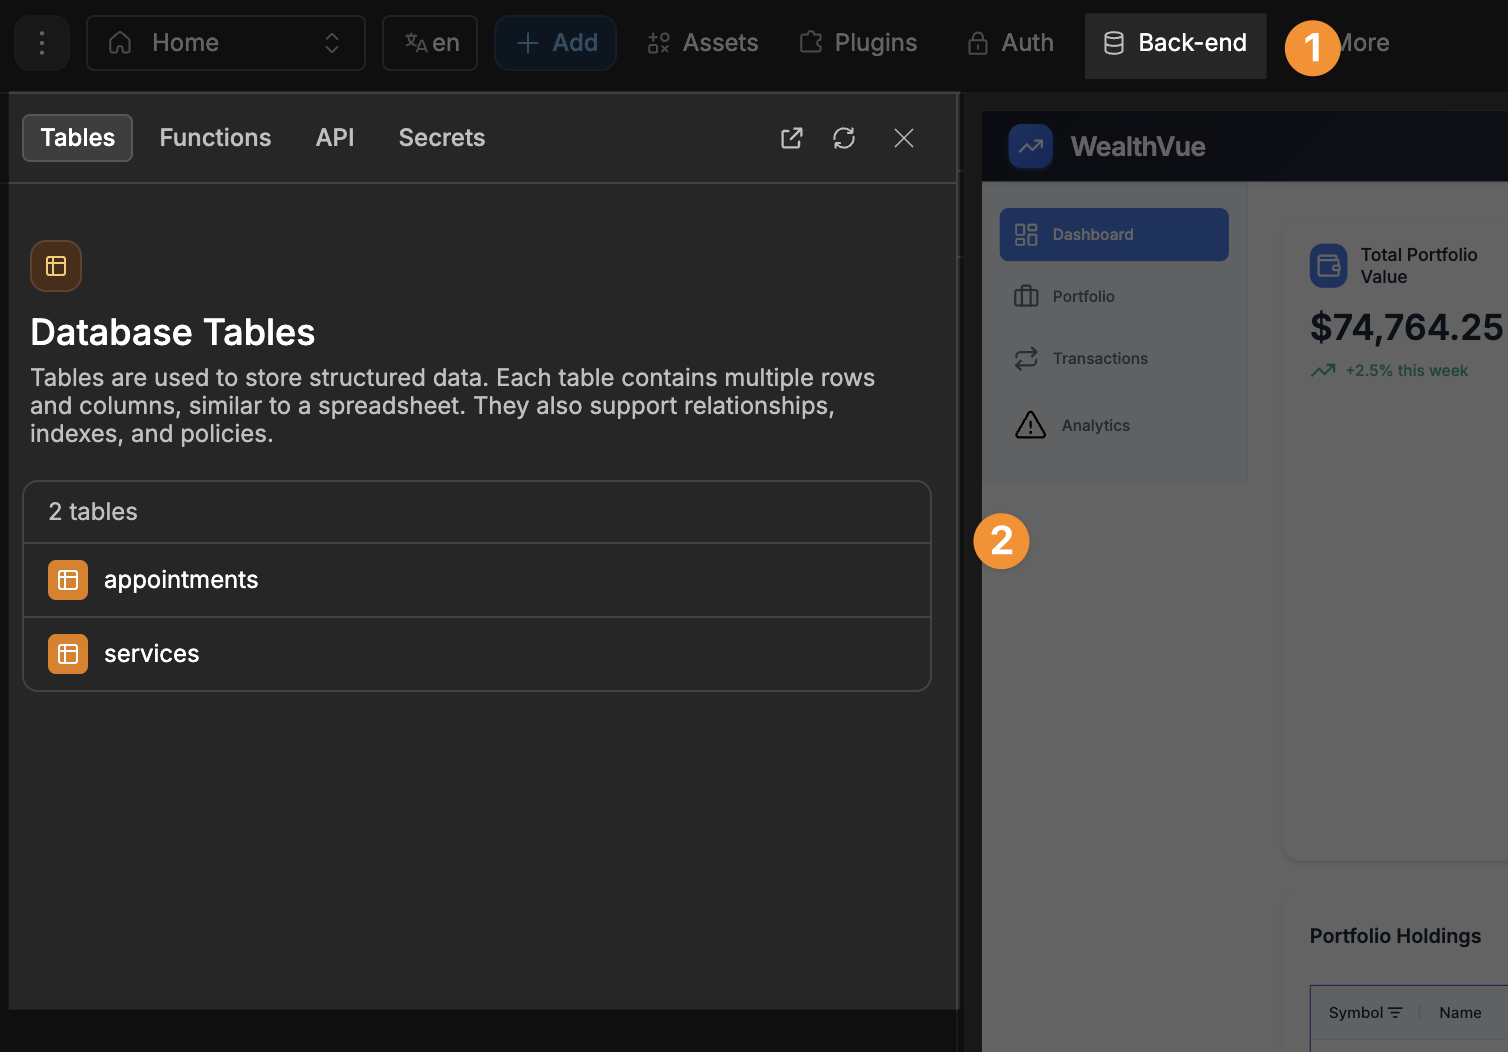Viewport: 1508px width, 1052px height.
Task: Click the Add button
Action: 555,42
